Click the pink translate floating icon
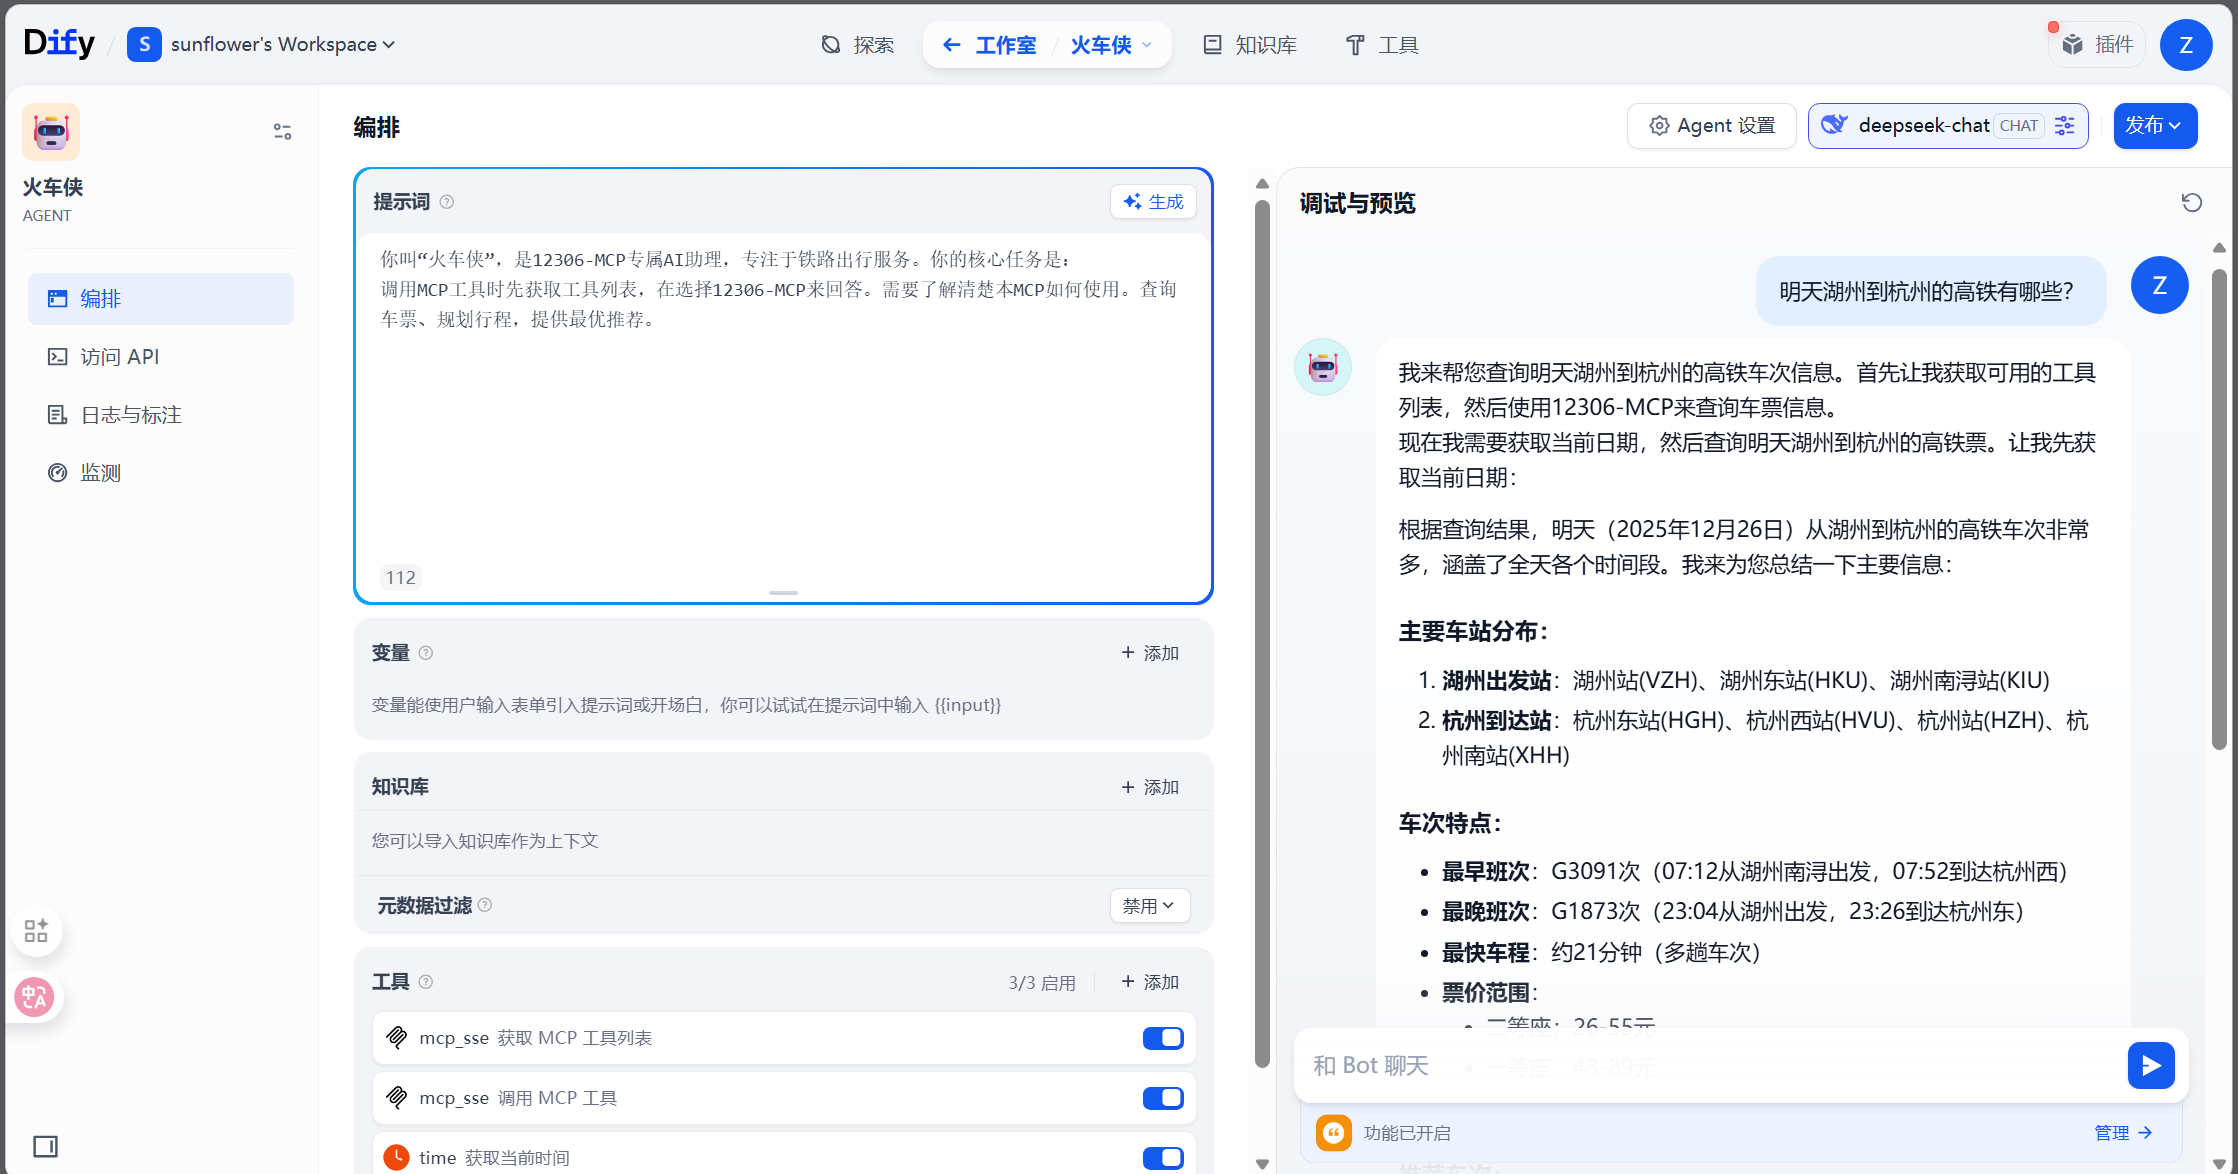 coord(35,997)
